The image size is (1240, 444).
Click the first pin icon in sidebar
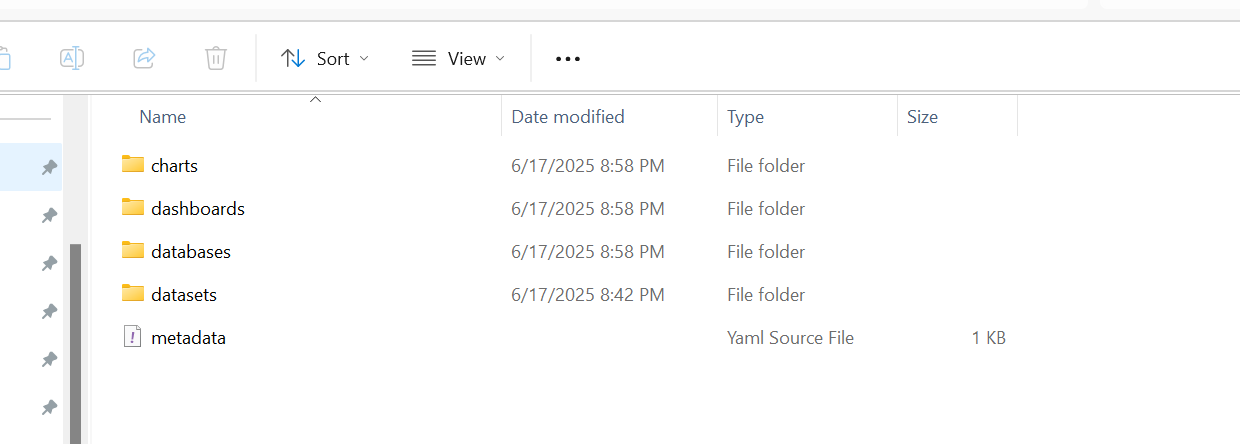[48, 168]
